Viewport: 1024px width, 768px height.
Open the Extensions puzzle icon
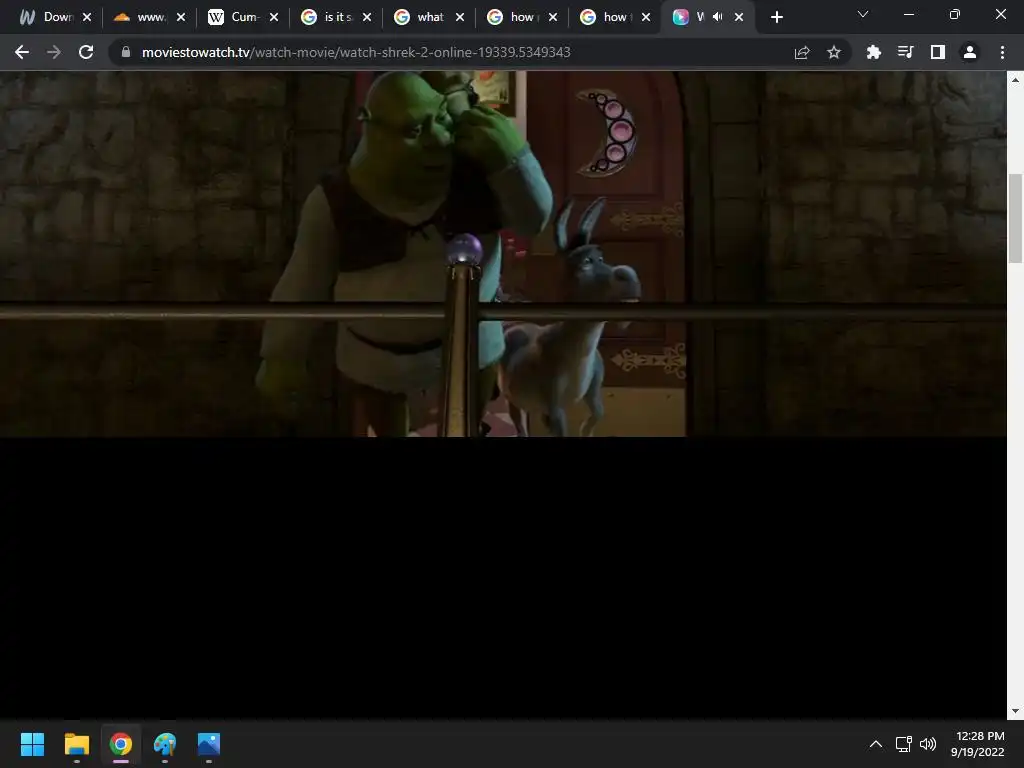(873, 52)
